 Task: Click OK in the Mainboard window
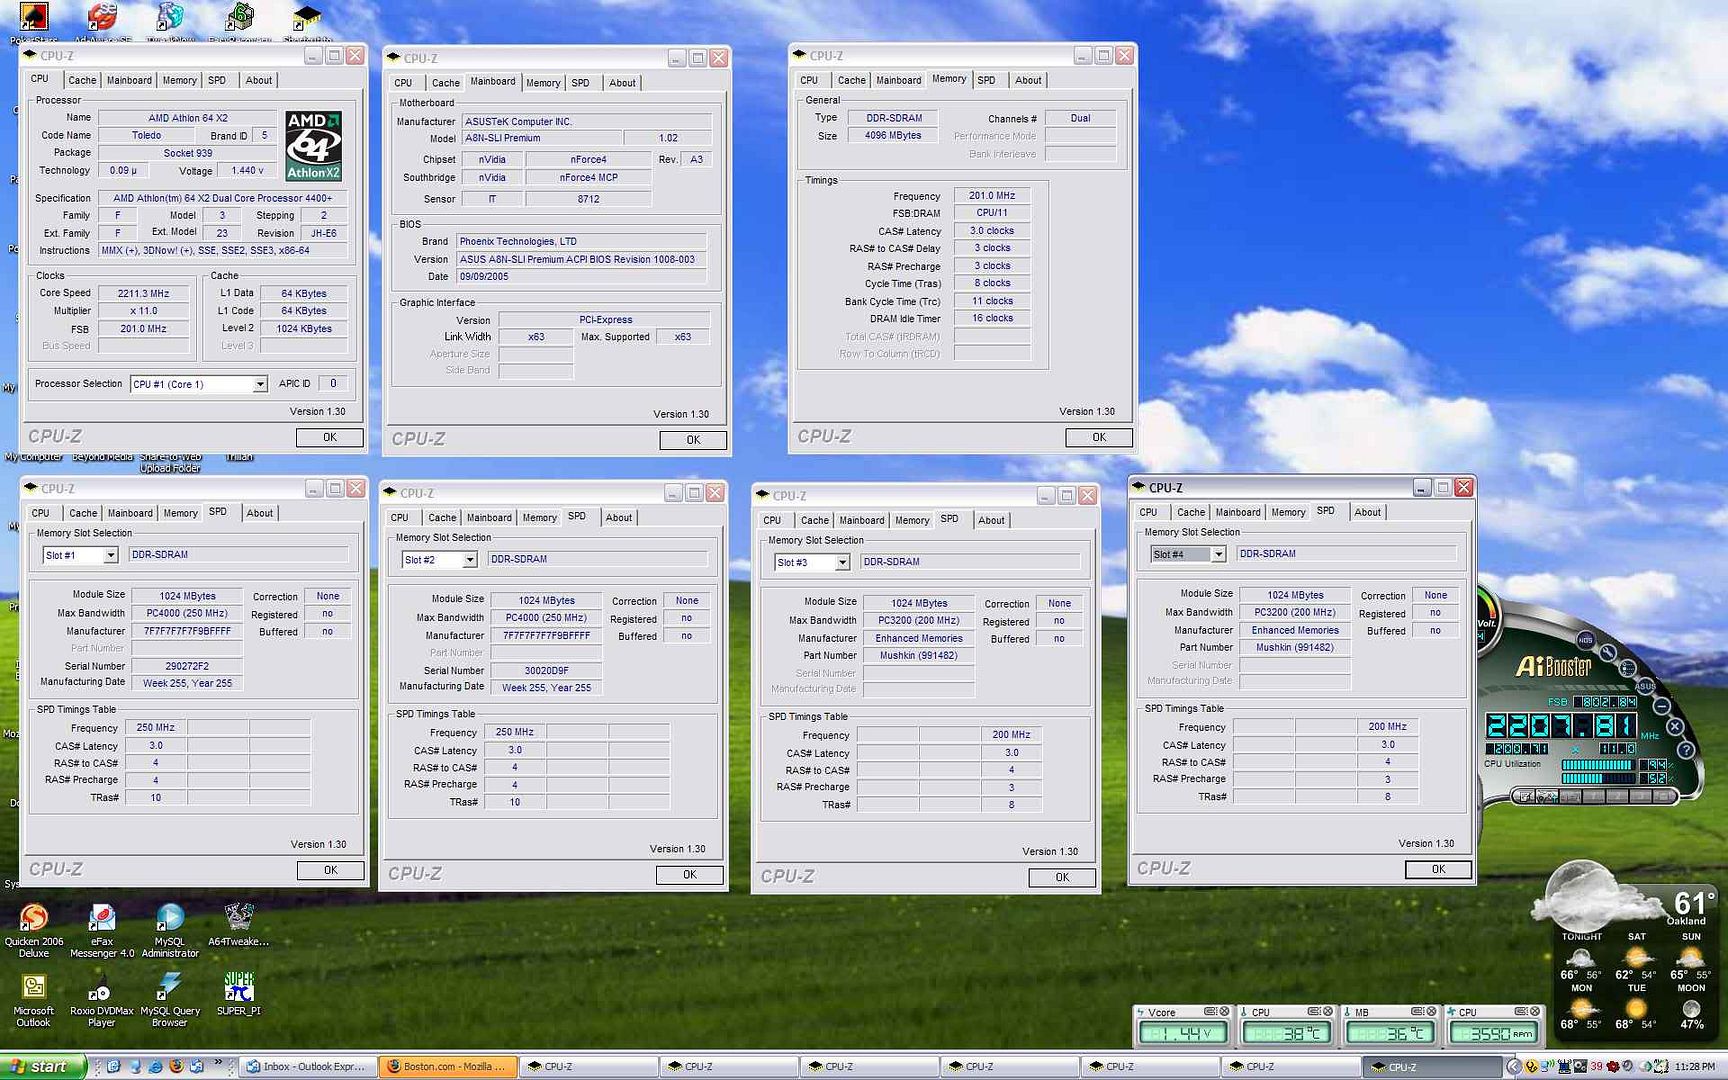[693, 440]
